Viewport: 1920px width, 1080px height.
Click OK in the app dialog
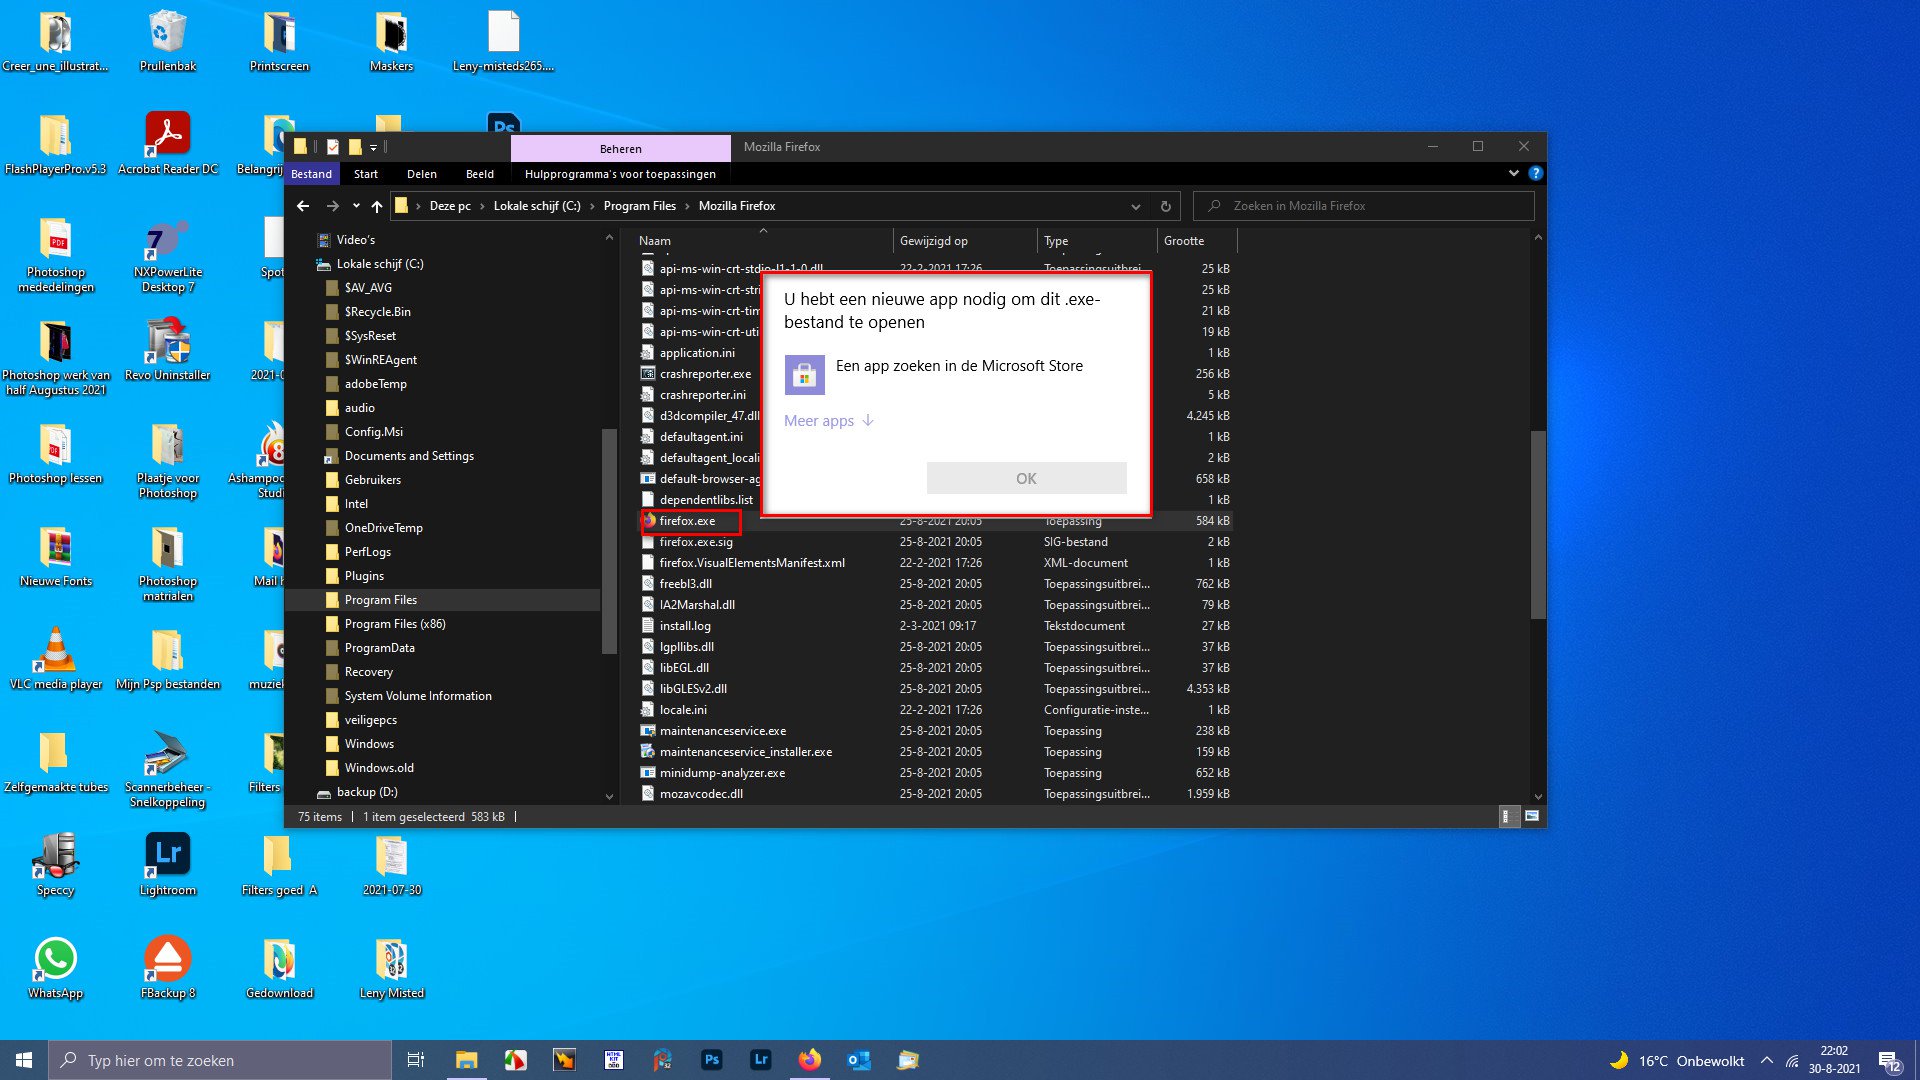tap(1026, 478)
